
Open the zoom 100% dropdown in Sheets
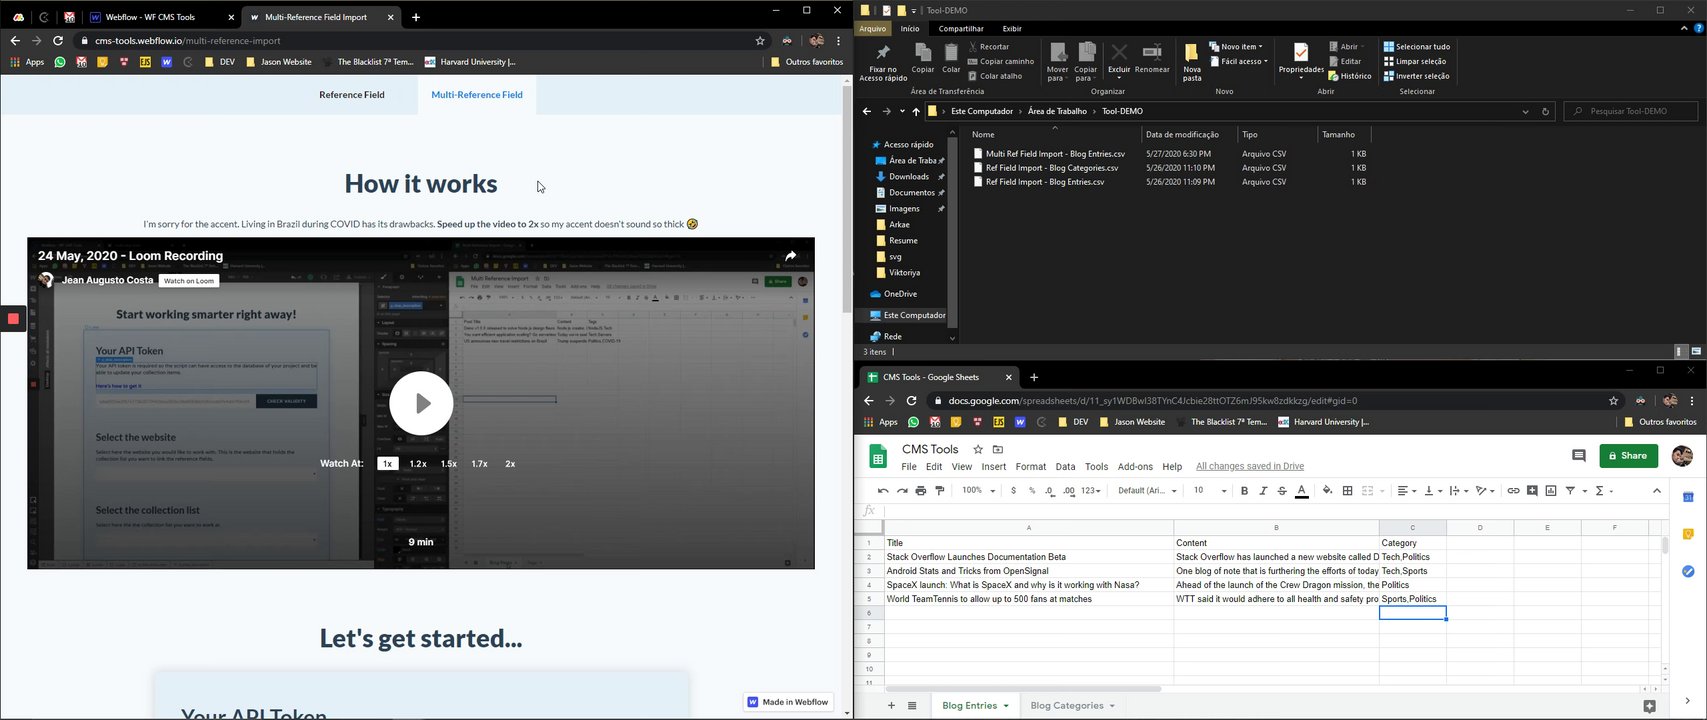(978, 491)
